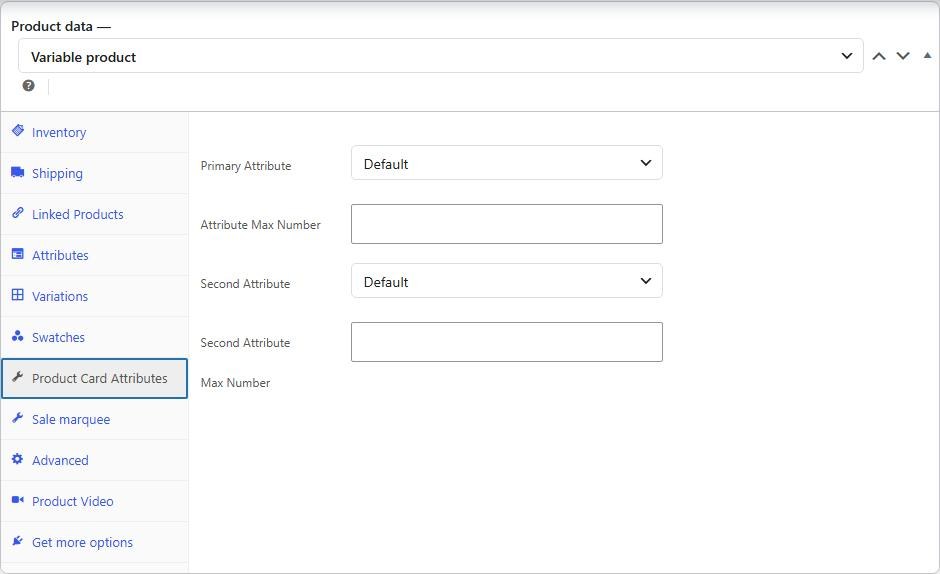Open the Primary Attribute dropdown
Screen dimensions: 940x574
[x=507, y=163]
